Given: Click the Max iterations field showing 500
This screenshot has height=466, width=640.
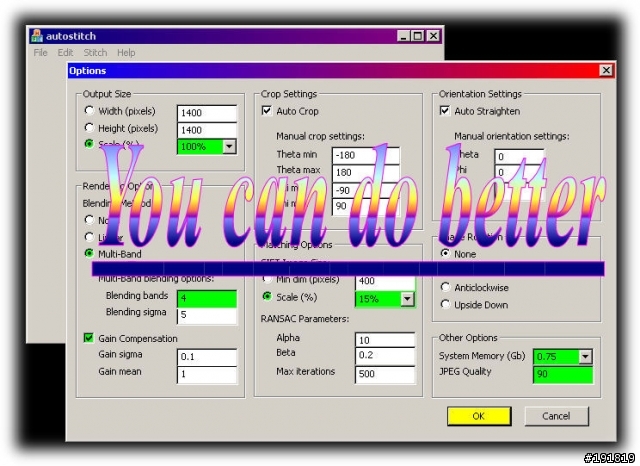Looking at the screenshot, I should pos(385,374).
